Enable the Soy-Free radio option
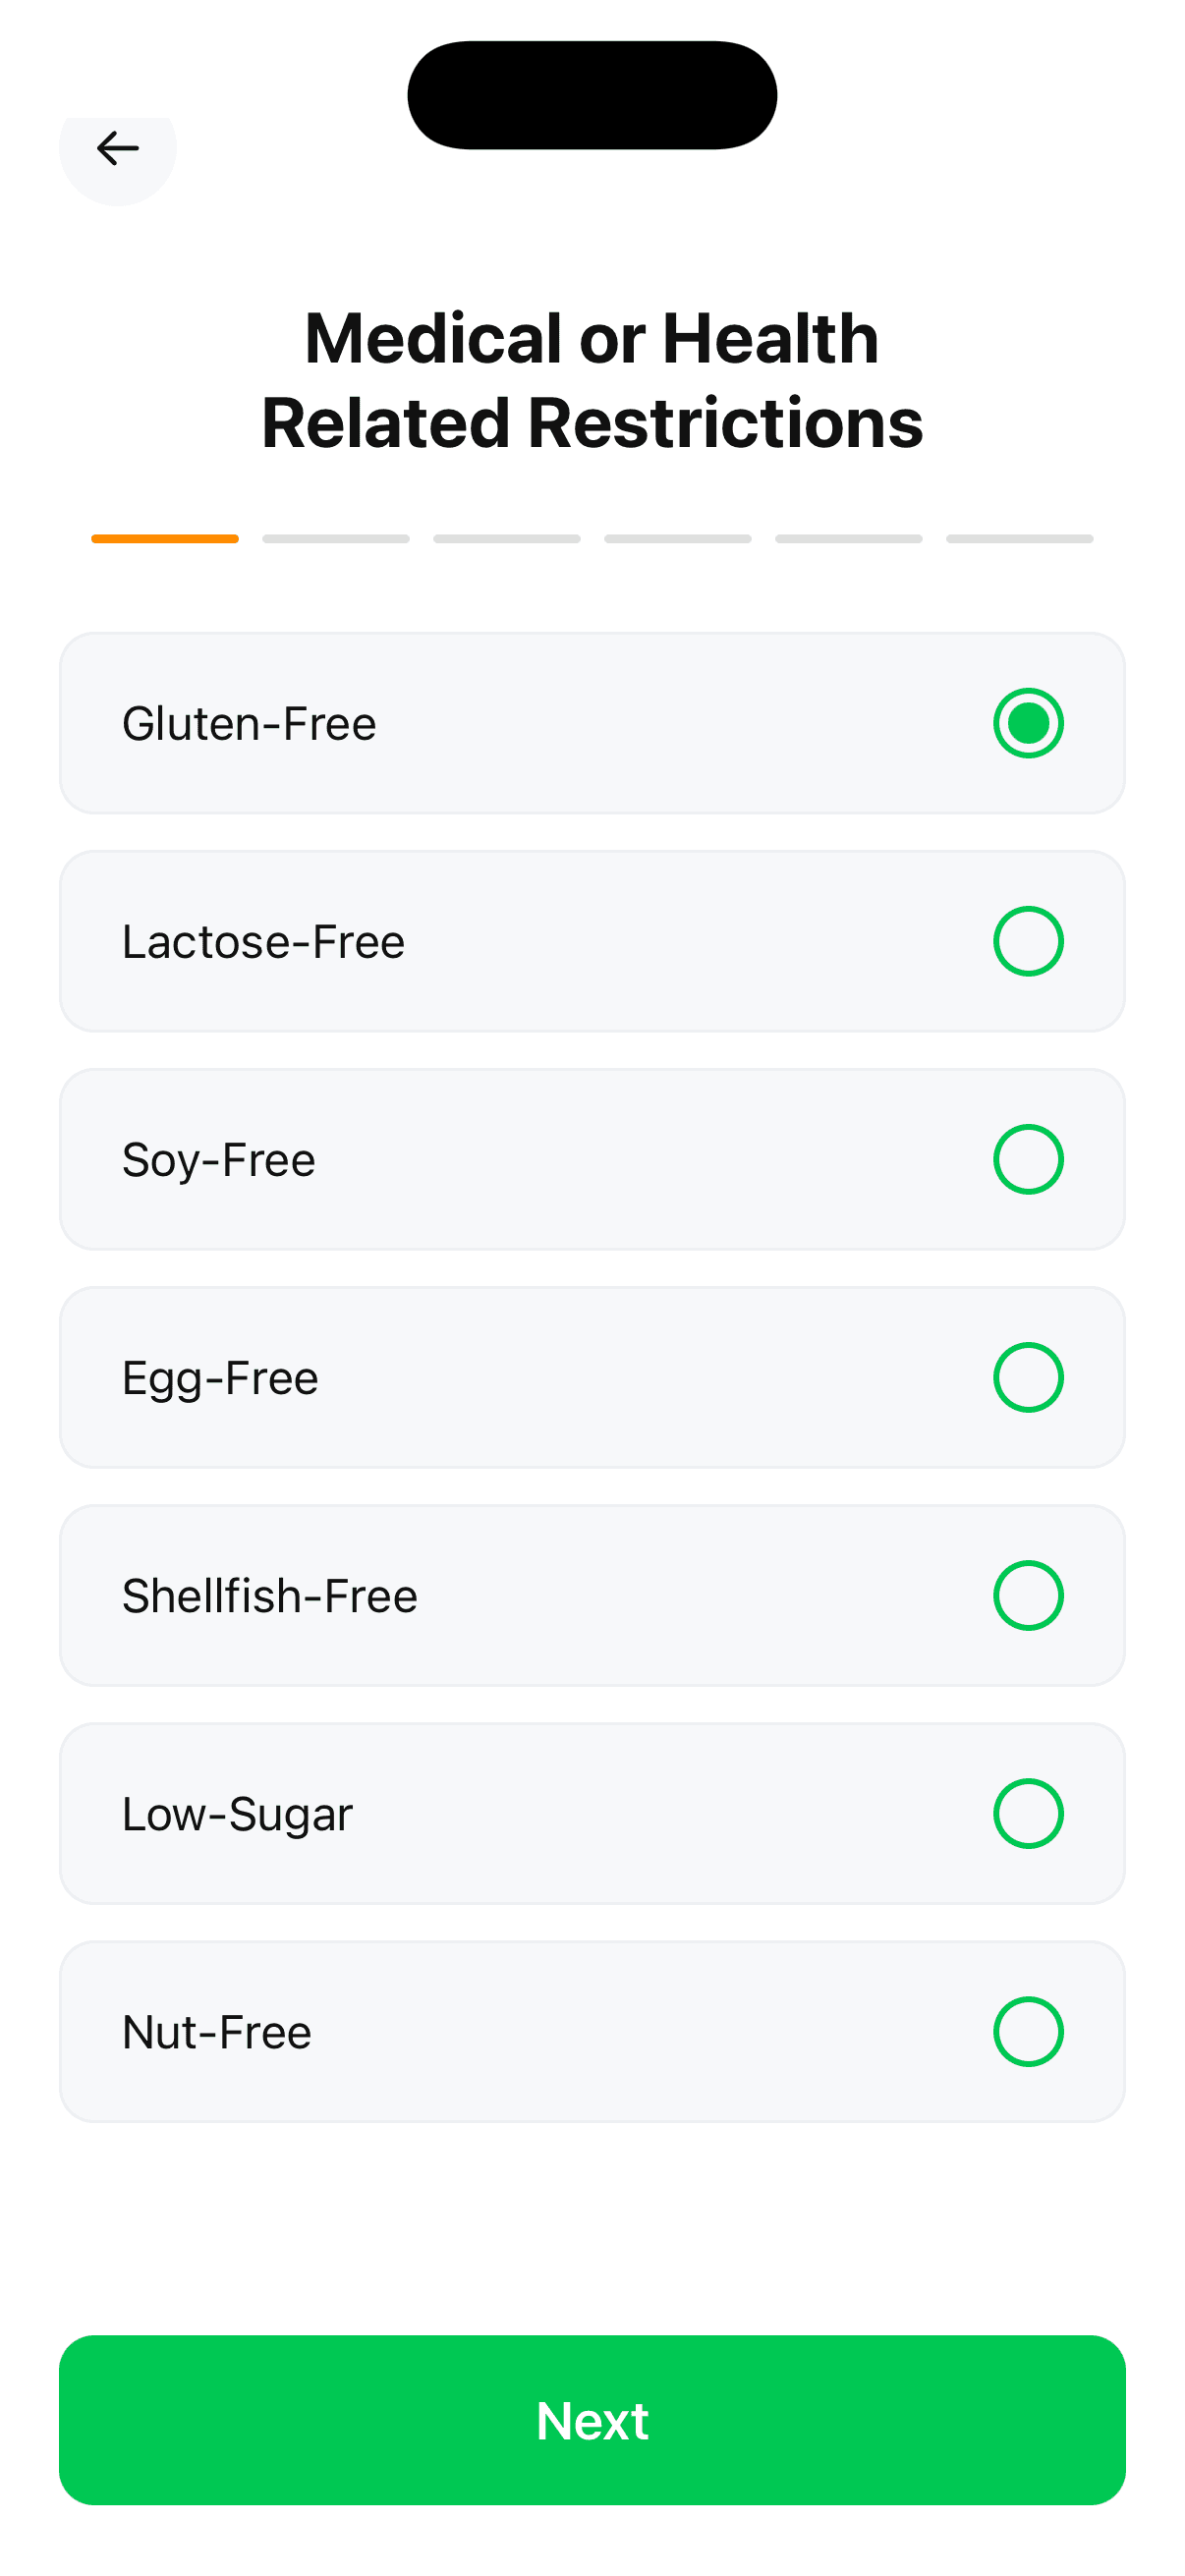 tap(1027, 1159)
